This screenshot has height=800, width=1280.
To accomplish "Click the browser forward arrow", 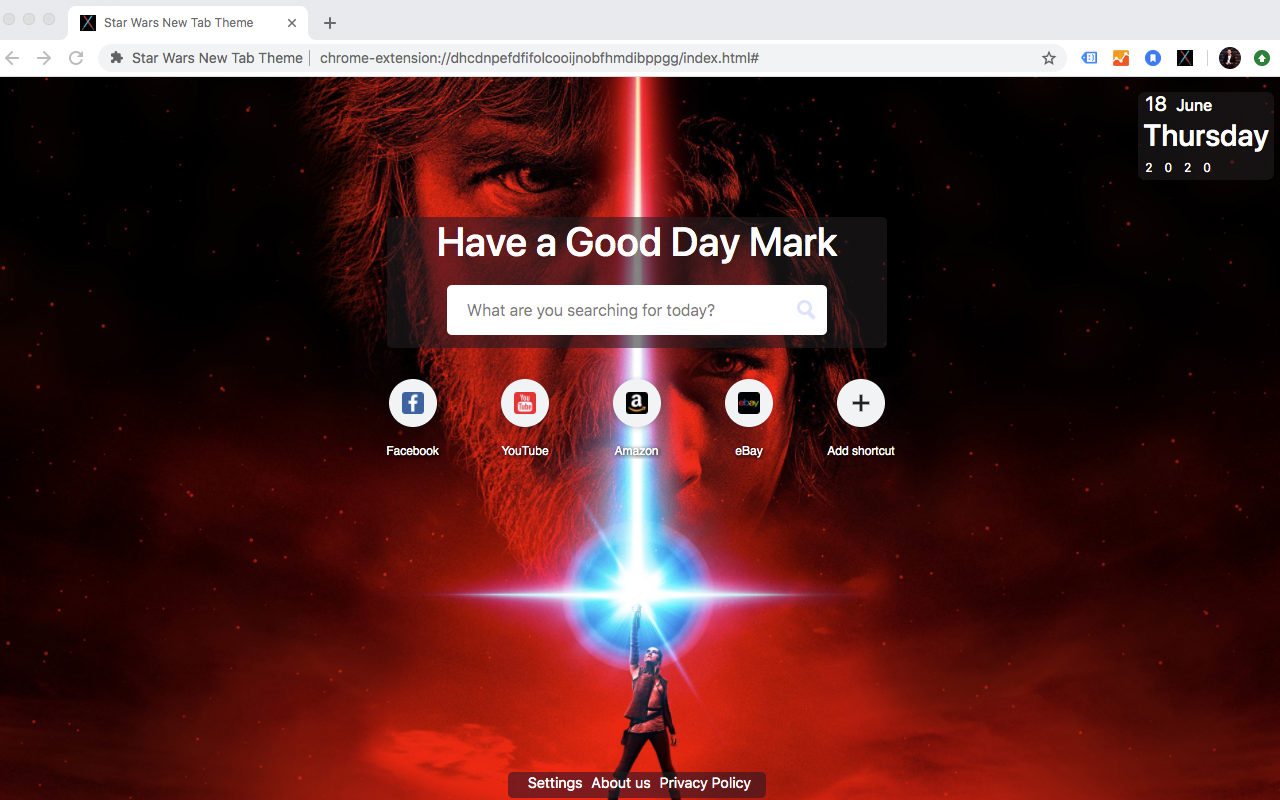I will point(44,58).
